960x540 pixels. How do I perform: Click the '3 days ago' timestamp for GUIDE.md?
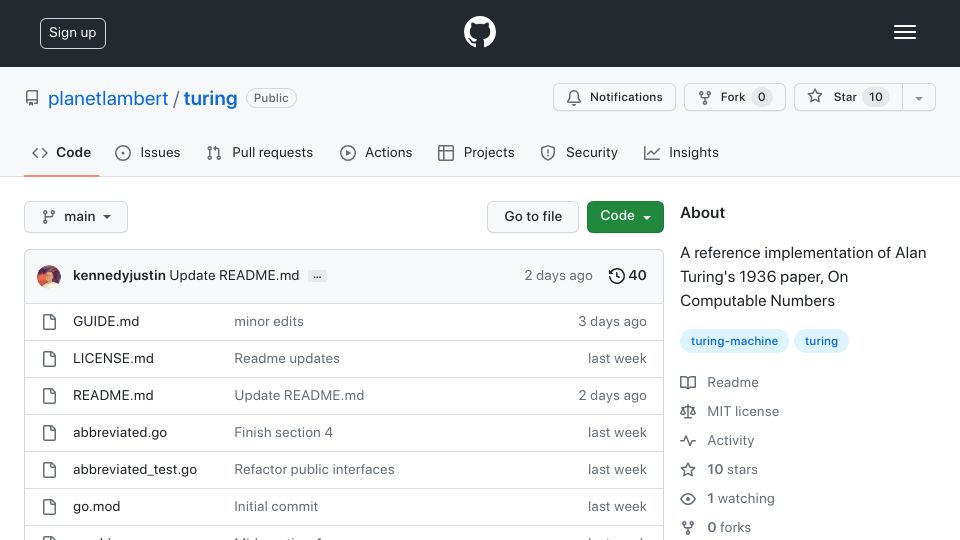(x=612, y=321)
